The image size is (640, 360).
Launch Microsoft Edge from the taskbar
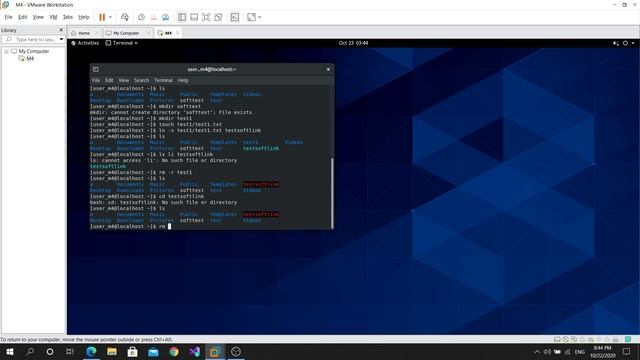pyautogui.click(x=91, y=351)
